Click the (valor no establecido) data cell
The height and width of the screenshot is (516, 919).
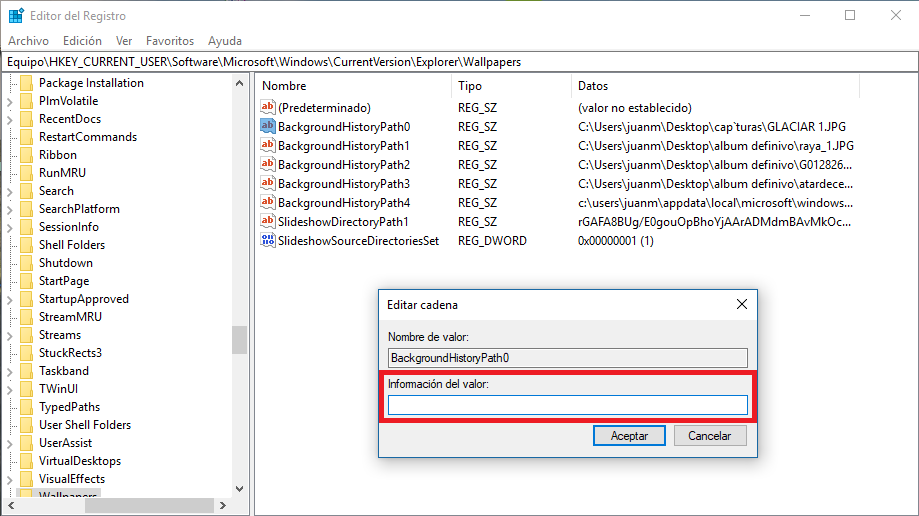[x=635, y=108]
